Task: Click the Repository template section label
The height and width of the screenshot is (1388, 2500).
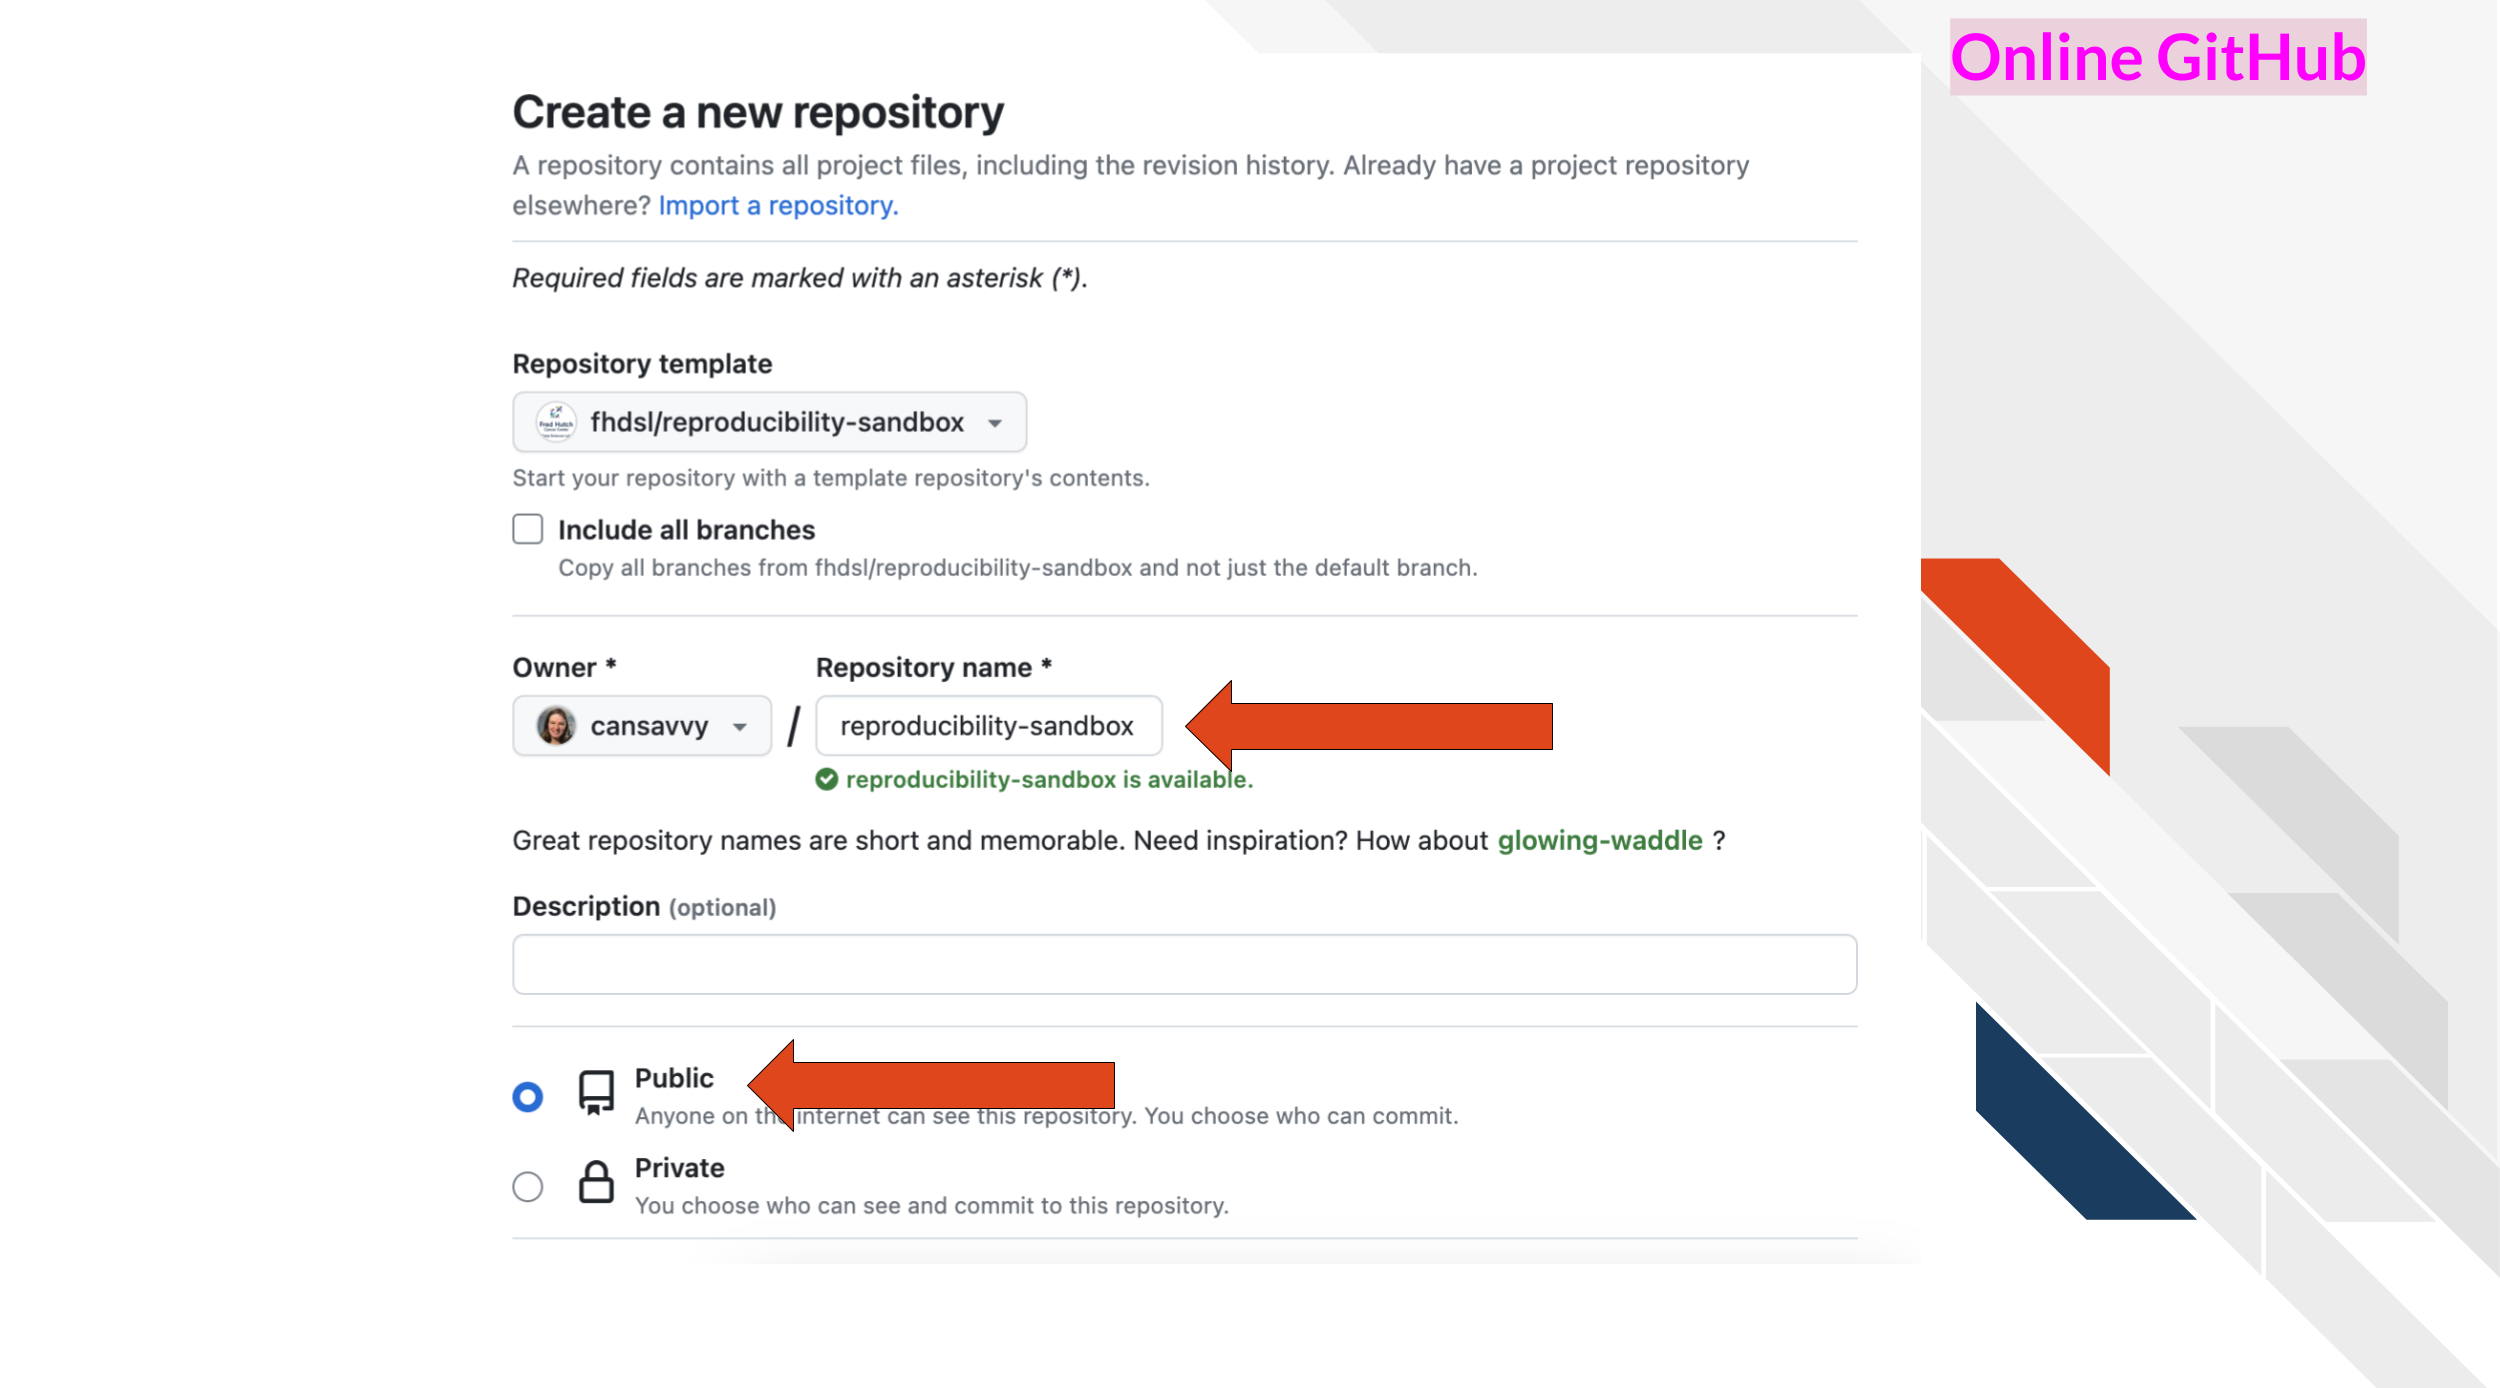Action: coord(642,364)
